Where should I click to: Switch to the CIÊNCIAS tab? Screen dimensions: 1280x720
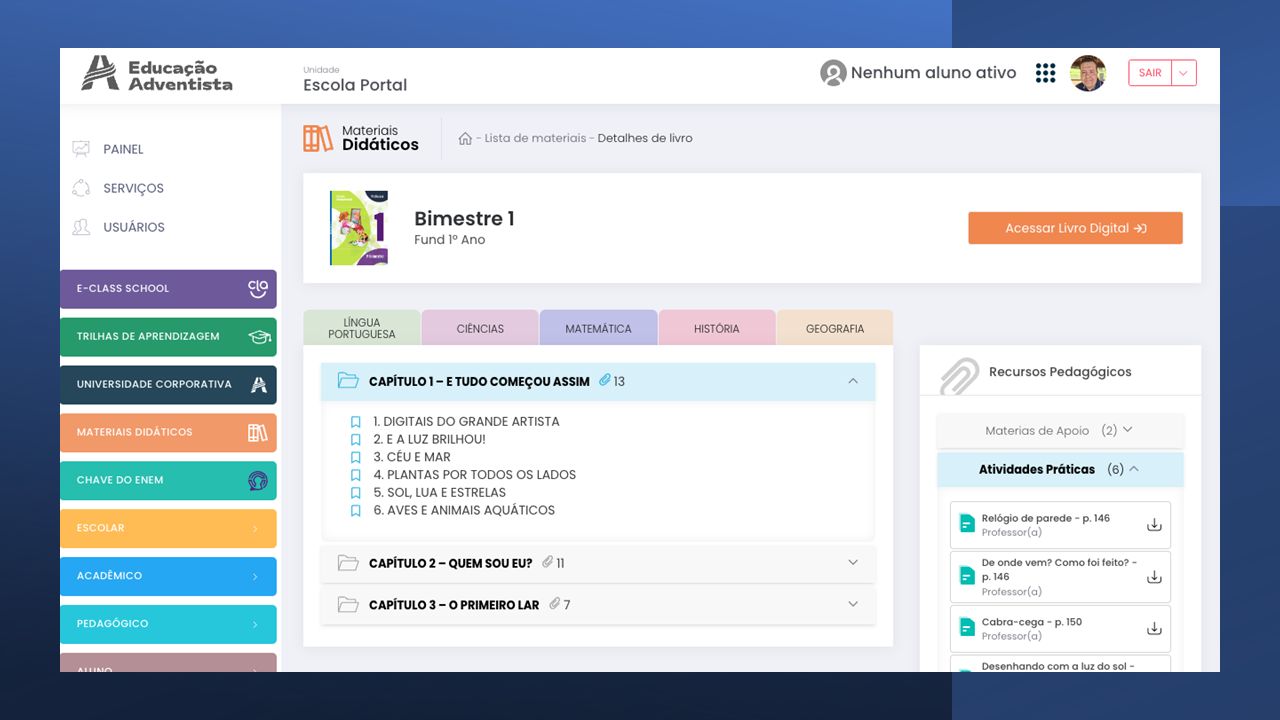tap(480, 328)
